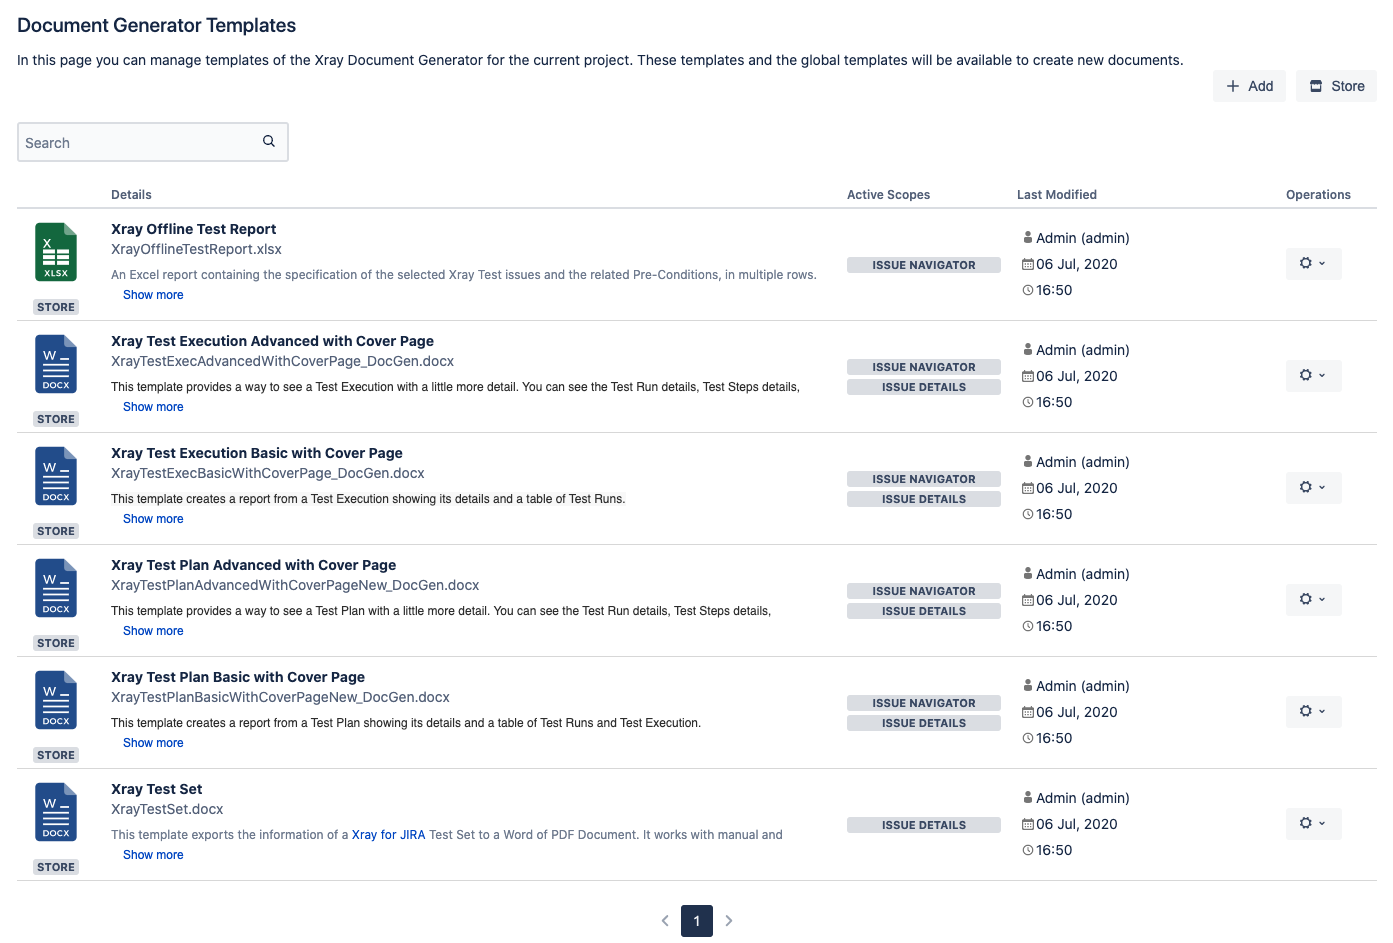Click filename XrayTestSet.docx
The height and width of the screenshot is (943, 1393).
tap(167, 809)
